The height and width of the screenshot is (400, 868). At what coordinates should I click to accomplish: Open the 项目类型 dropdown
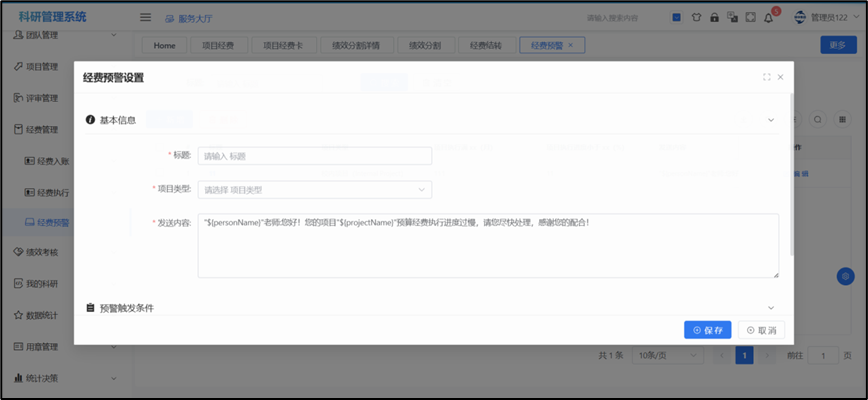pyautogui.click(x=315, y=189)
